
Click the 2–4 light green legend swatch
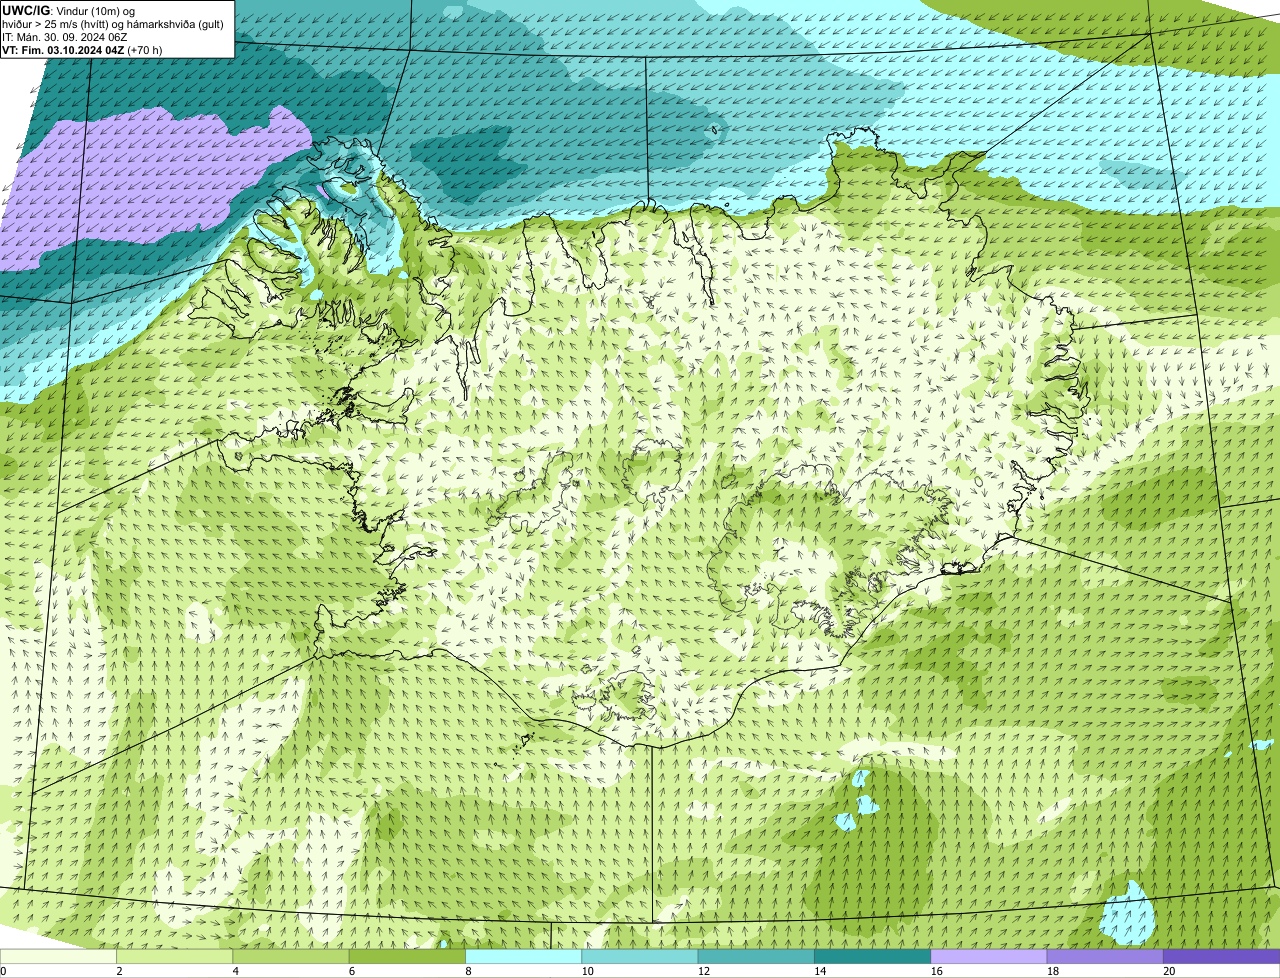click(x=174, y=956)
